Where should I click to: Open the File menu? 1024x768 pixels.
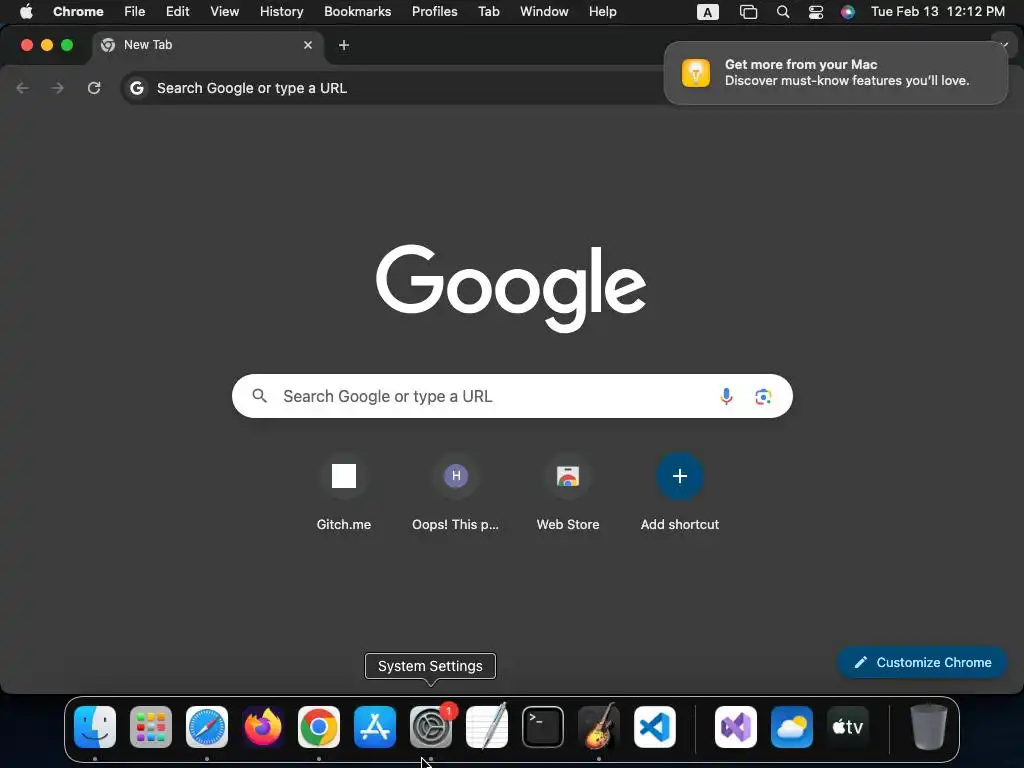(x=135, y=12)
